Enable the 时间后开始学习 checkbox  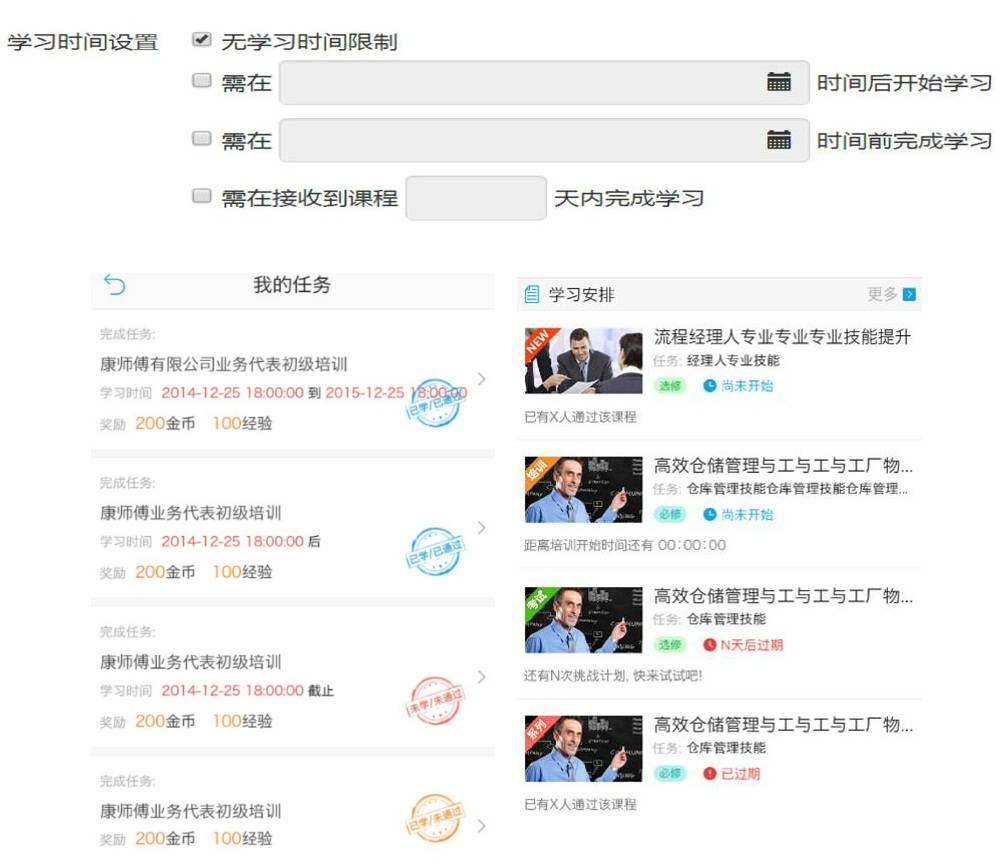(x=202, y=82)
